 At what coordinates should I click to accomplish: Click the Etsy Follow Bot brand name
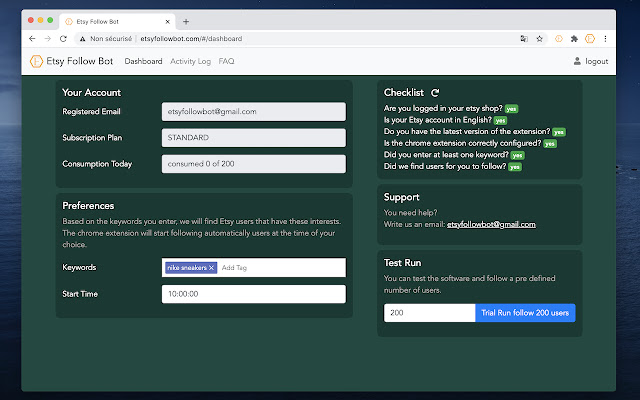(x=80, y=61)
